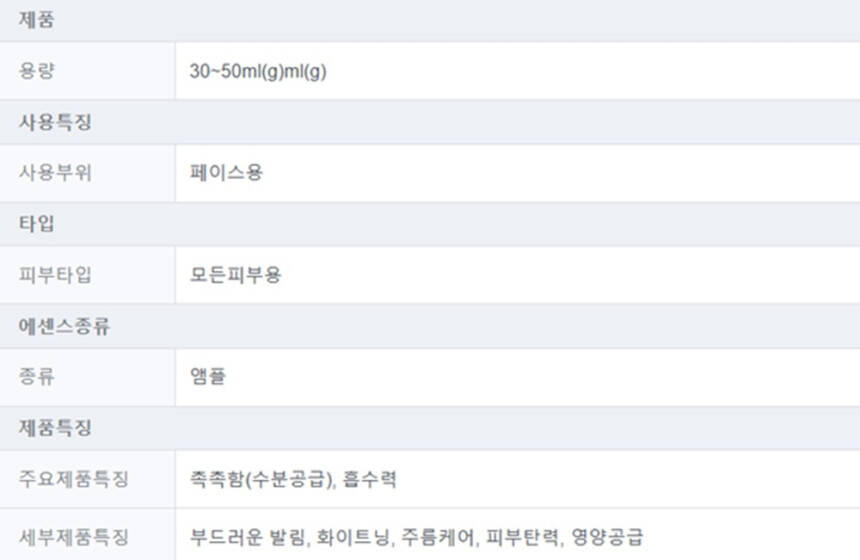Click the 화이트닝 feature text
860x560 pixels.
(351, 537)
